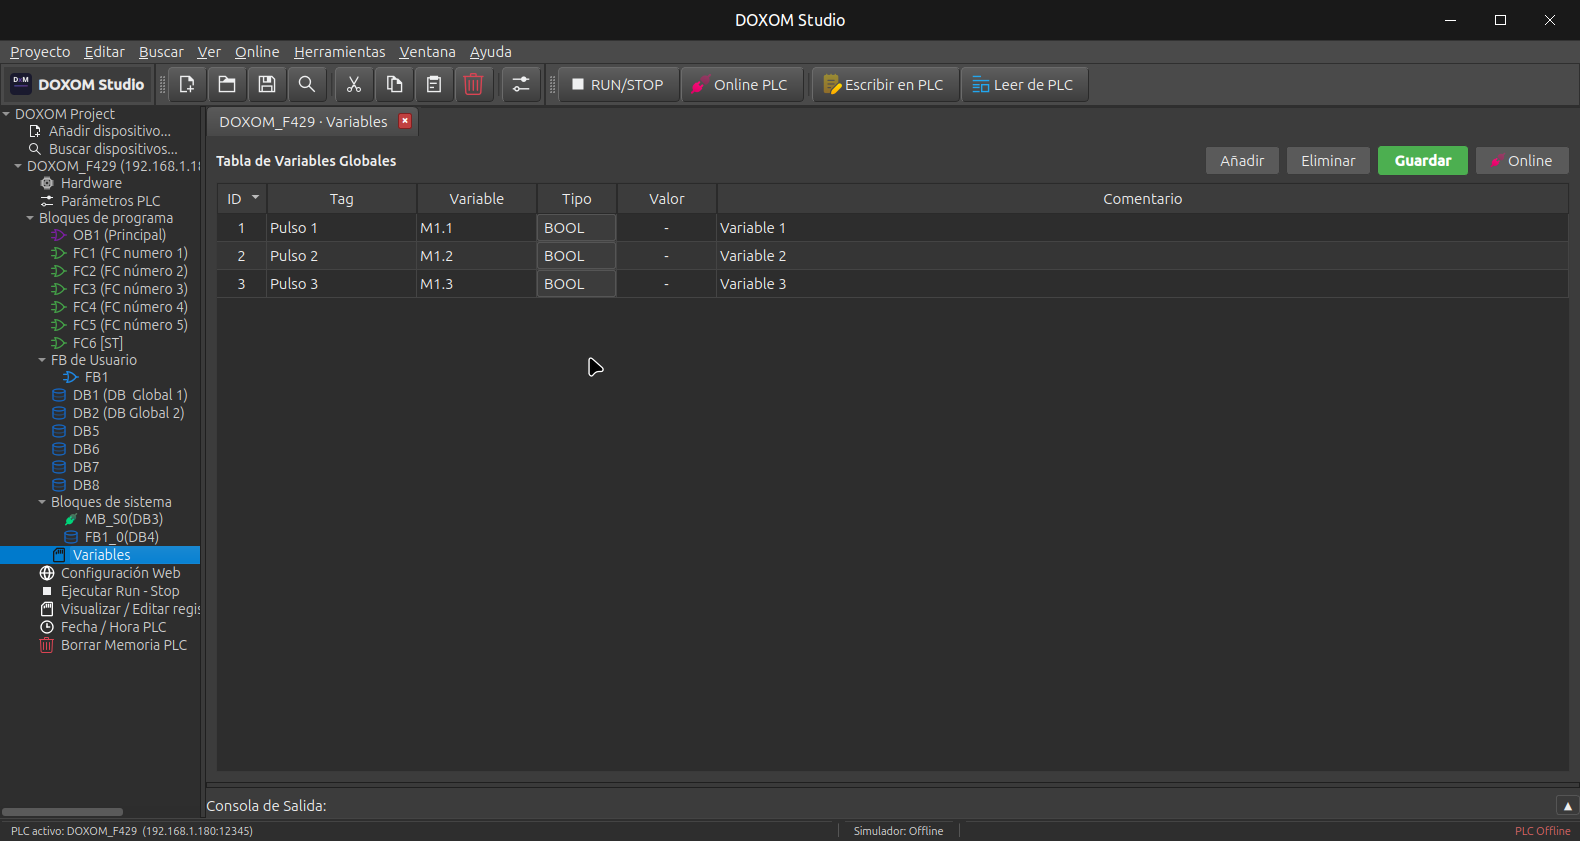
Task: Click the red Delete trash toolbar icon
Action: (x=474, y=85)
